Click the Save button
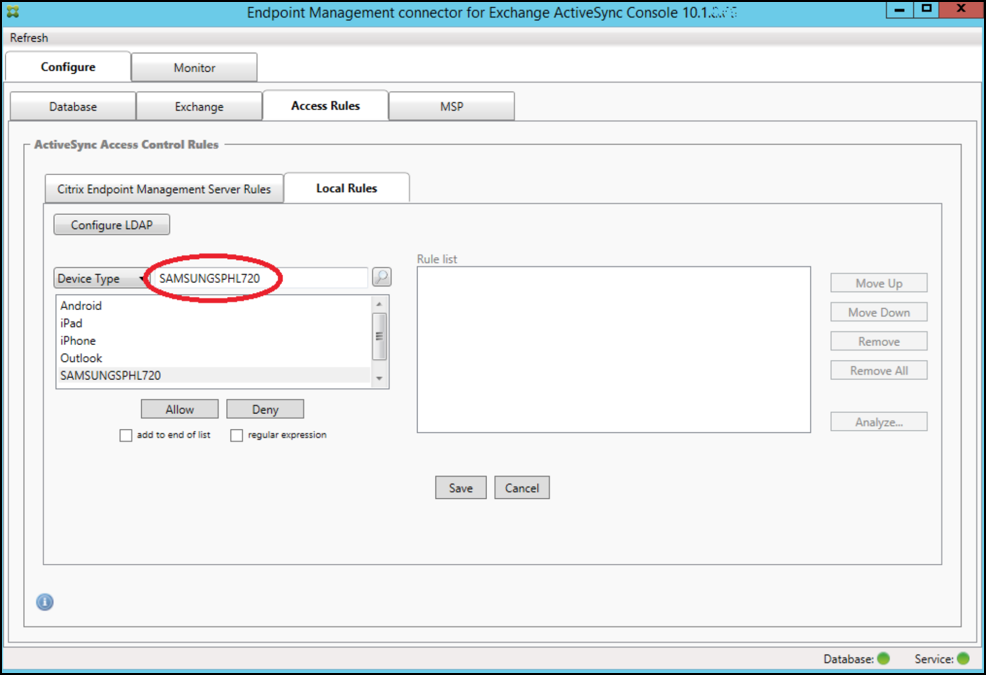The height and width of the screenshot is (675, 986). point(461,488)
